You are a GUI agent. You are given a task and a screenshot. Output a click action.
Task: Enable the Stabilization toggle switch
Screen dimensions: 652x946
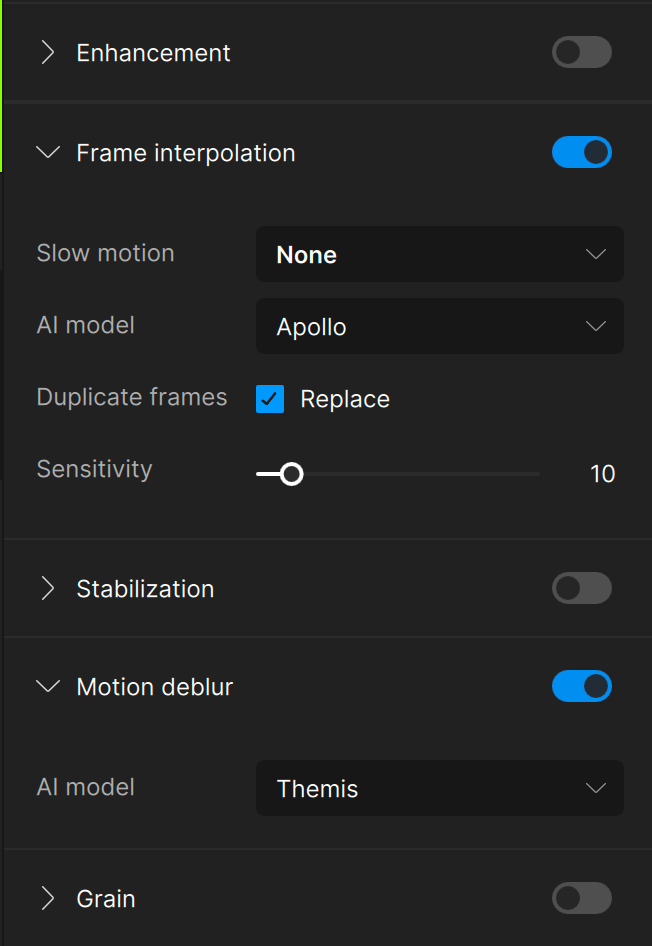coord(581,589)
